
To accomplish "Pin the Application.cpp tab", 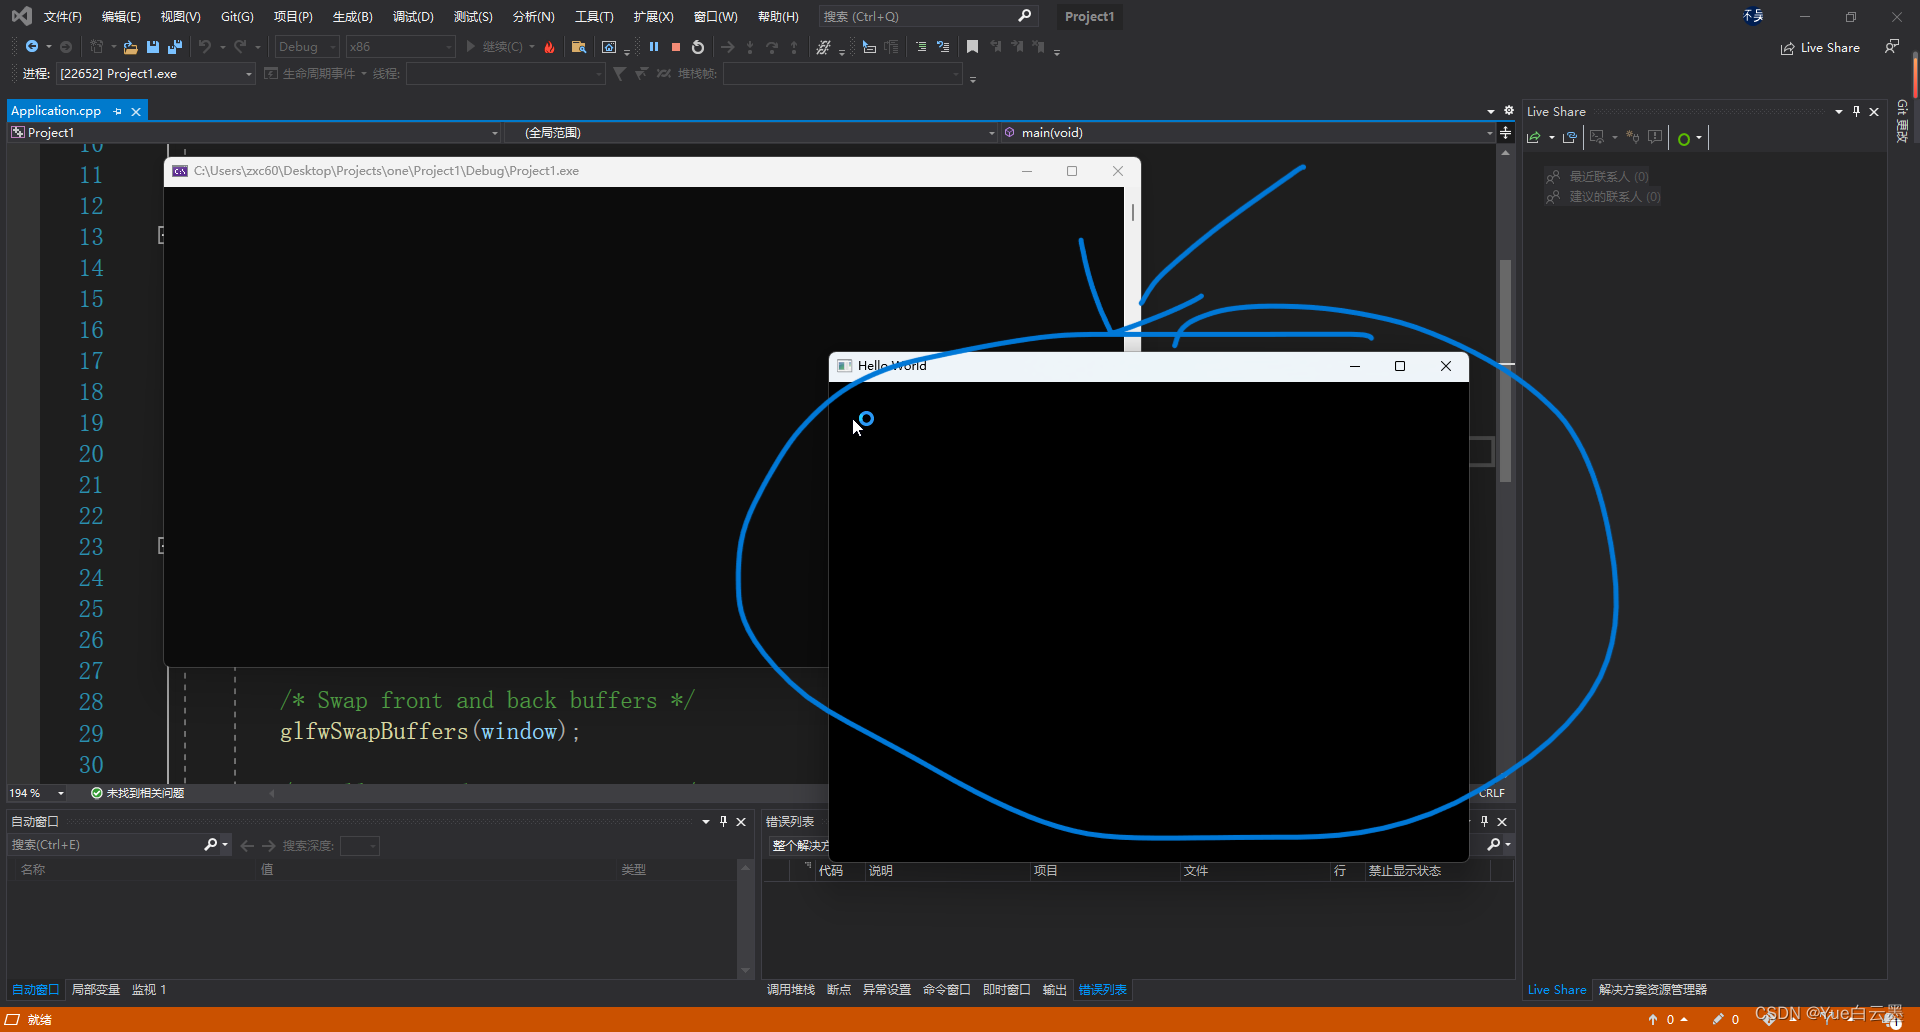I will click(118, 111).
